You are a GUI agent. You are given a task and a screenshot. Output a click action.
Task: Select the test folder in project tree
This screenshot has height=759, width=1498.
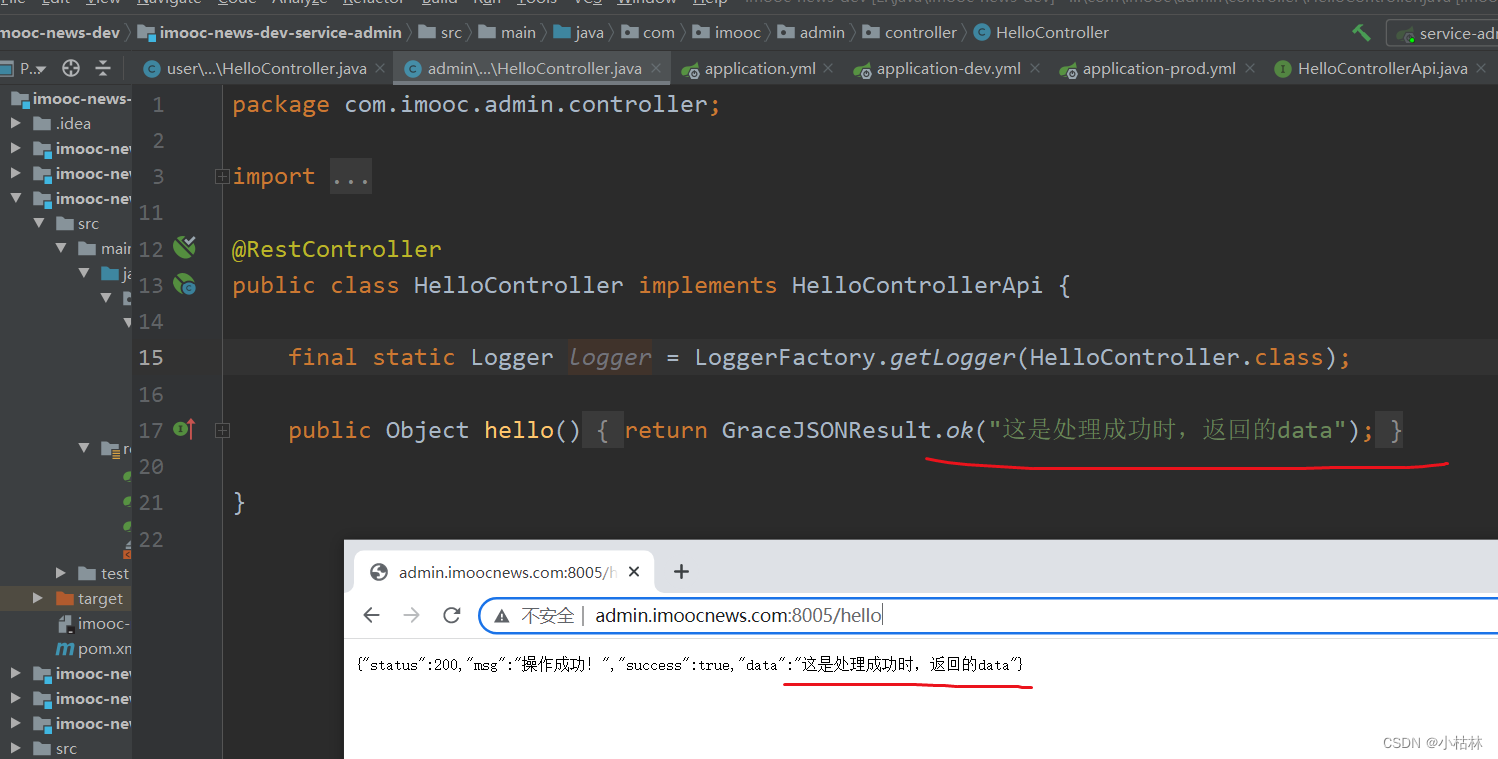[x=103, y=573]
